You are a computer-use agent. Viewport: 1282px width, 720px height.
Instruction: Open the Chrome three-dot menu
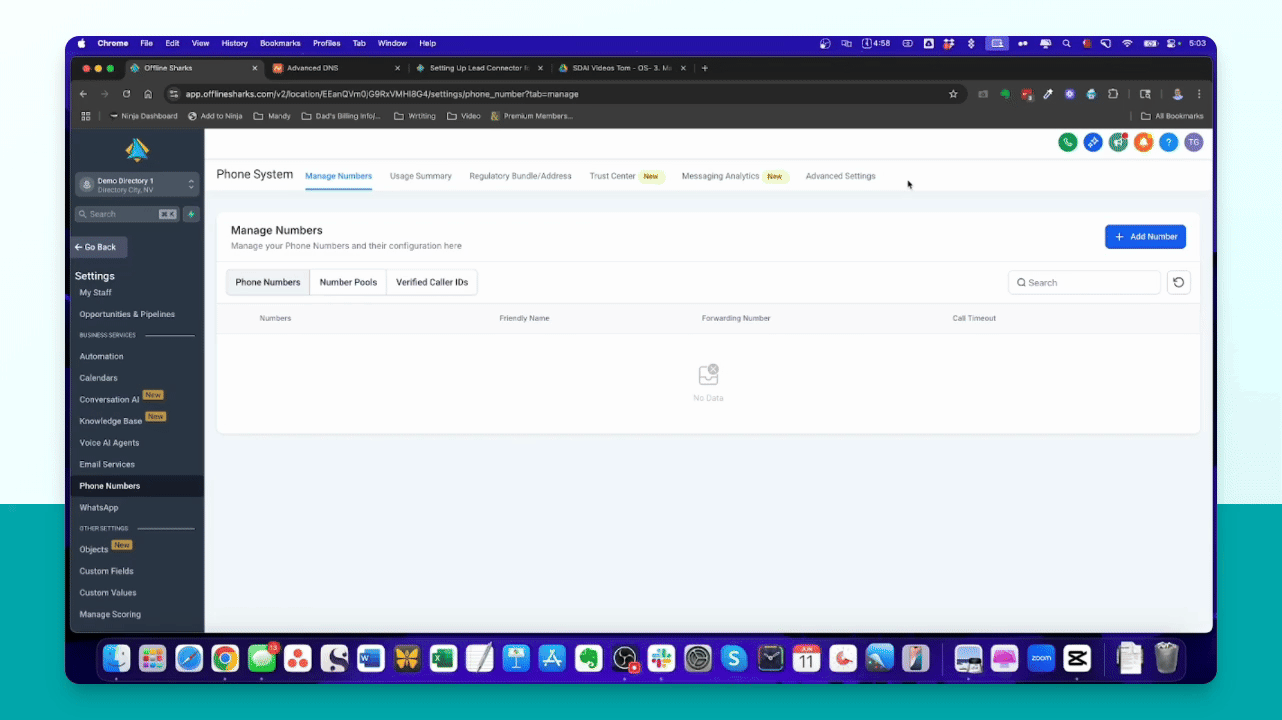pos(1199,94)
